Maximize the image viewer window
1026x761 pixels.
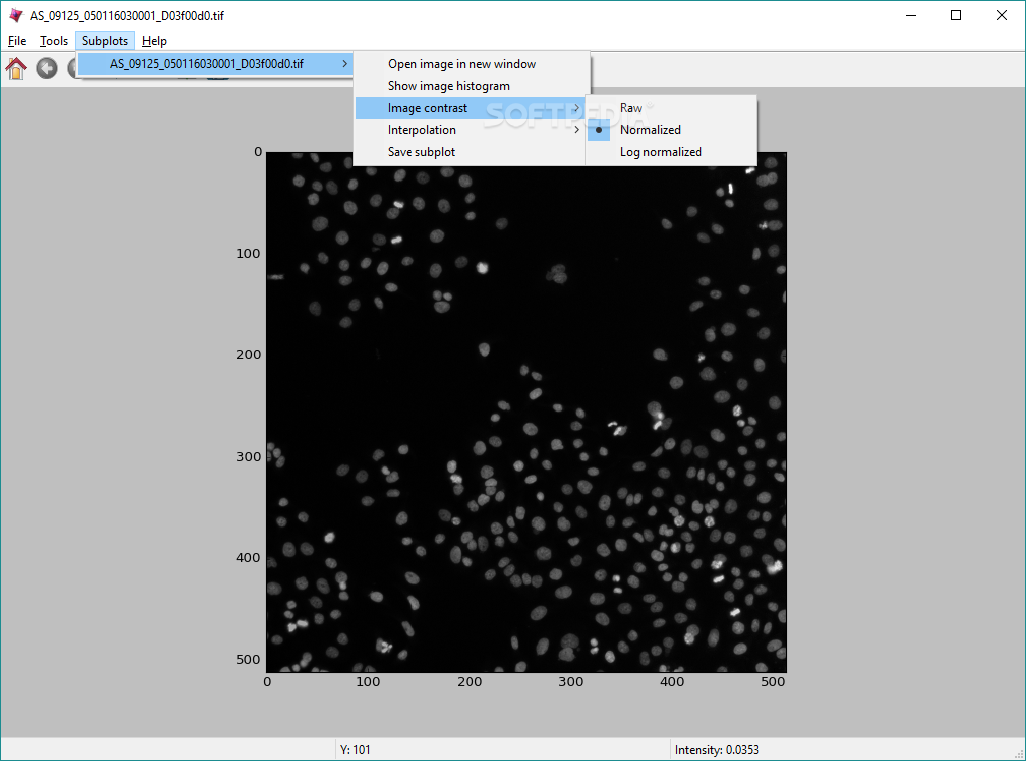point(956,15)
